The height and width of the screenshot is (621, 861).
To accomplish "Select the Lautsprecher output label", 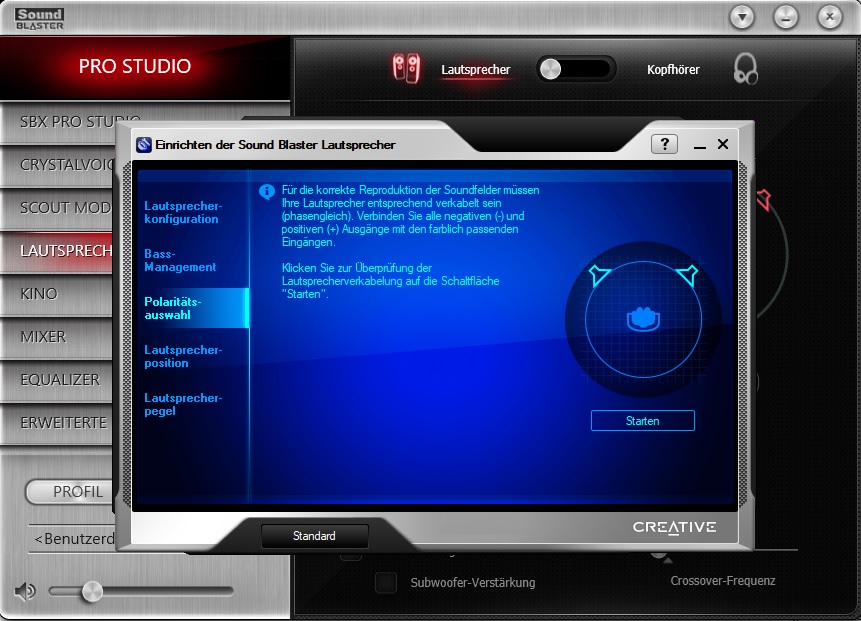I will click(476, 70).
